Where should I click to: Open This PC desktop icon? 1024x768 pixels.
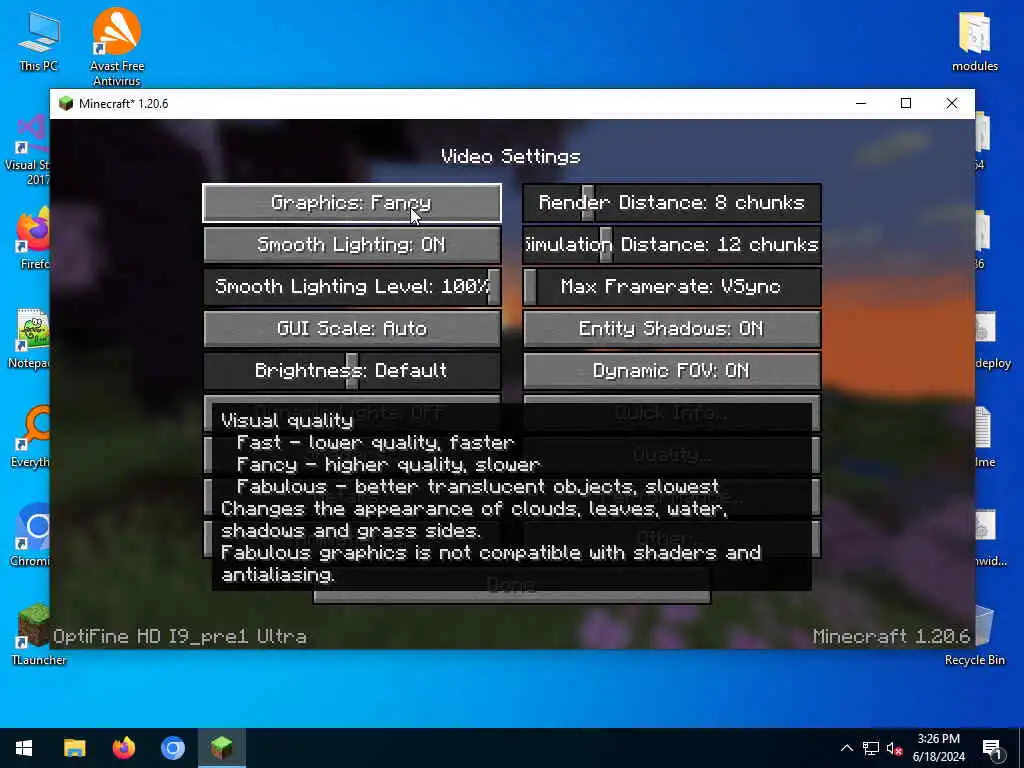[x=38, y=41]
